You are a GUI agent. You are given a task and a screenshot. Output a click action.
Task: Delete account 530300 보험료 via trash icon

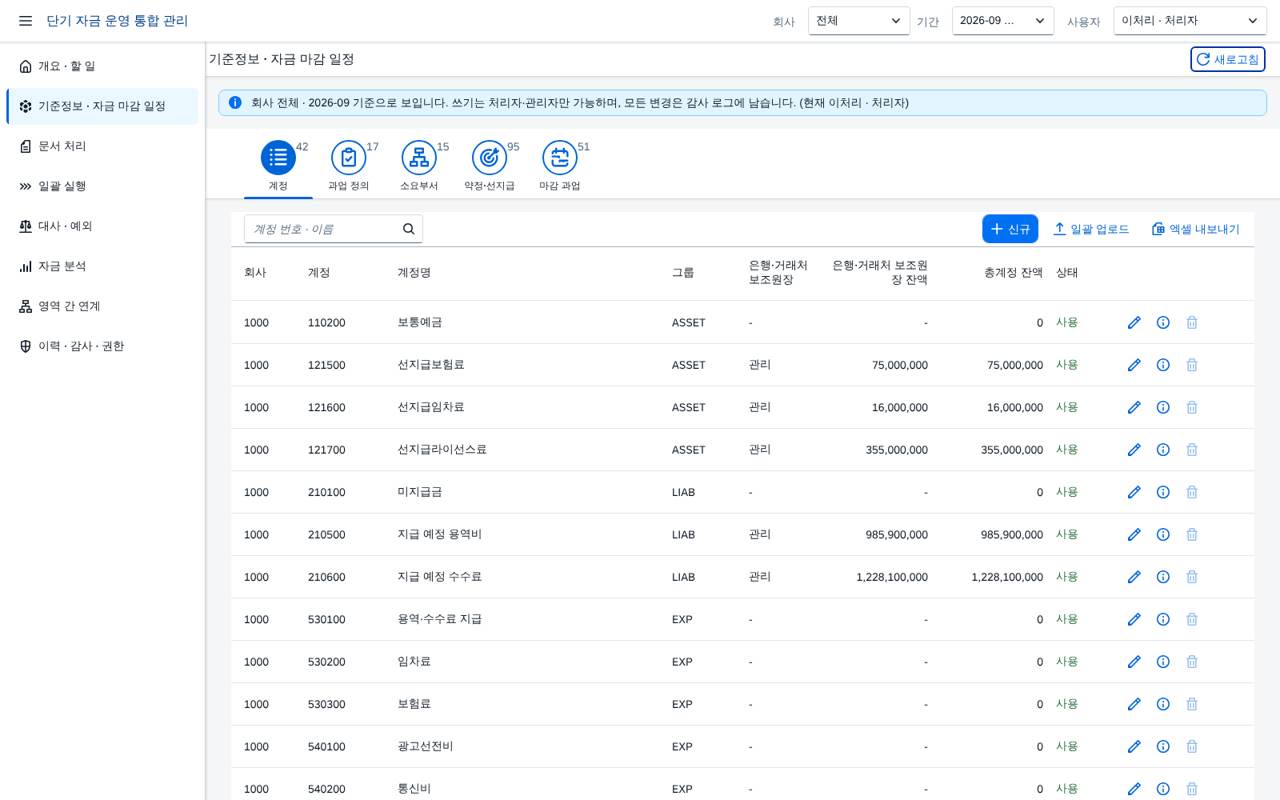point(1192,704)
